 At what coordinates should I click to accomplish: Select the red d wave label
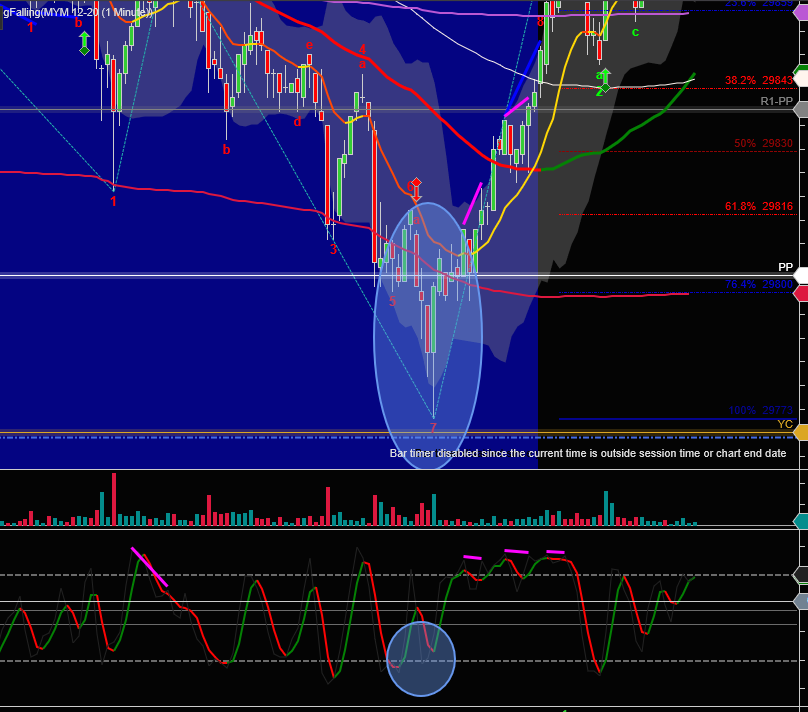(297, 122)
